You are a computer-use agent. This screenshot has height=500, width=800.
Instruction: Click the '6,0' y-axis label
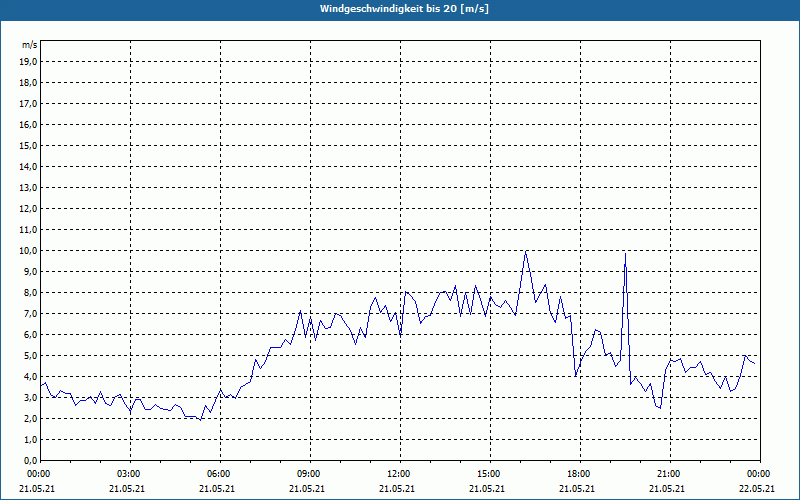tap(31, 335)
